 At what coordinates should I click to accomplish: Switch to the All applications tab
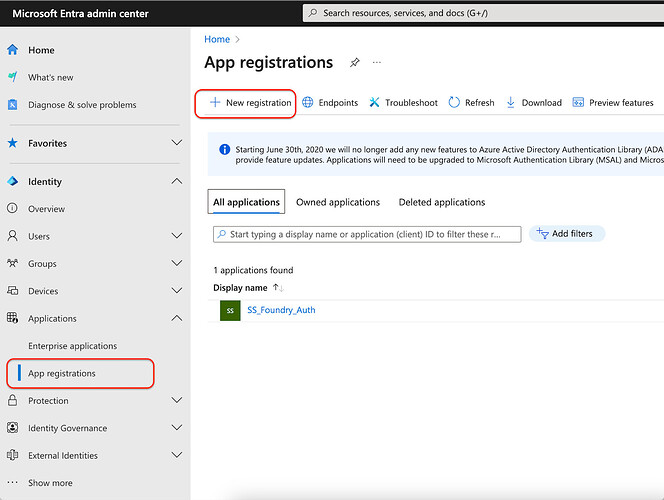[246, 202]
